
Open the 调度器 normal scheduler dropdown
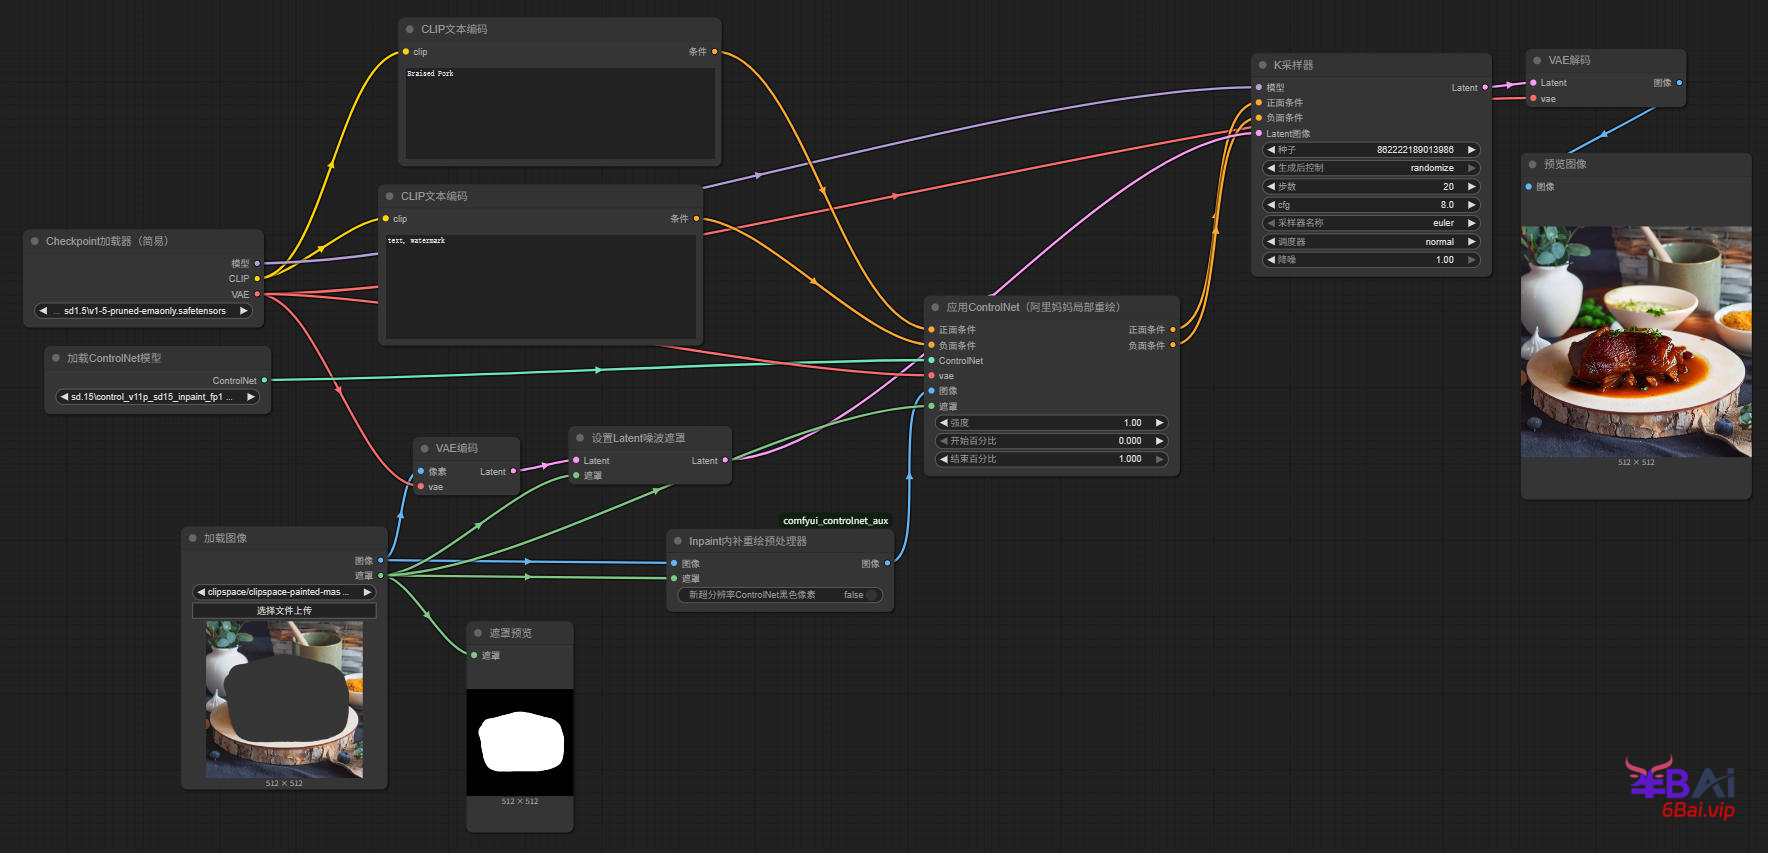1371,242
